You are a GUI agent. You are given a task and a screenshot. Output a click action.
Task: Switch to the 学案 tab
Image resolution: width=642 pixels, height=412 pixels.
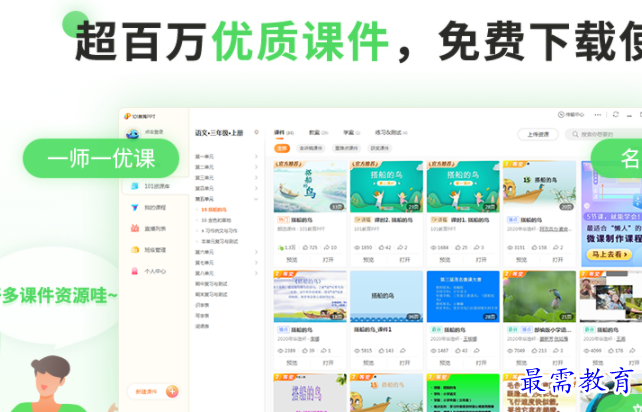click(351, 133)
